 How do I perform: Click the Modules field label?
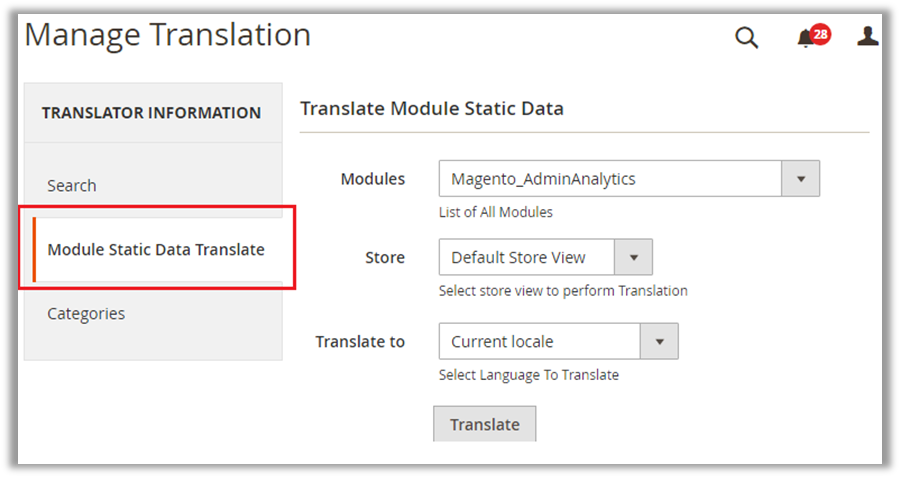click(x=373, y=179)
